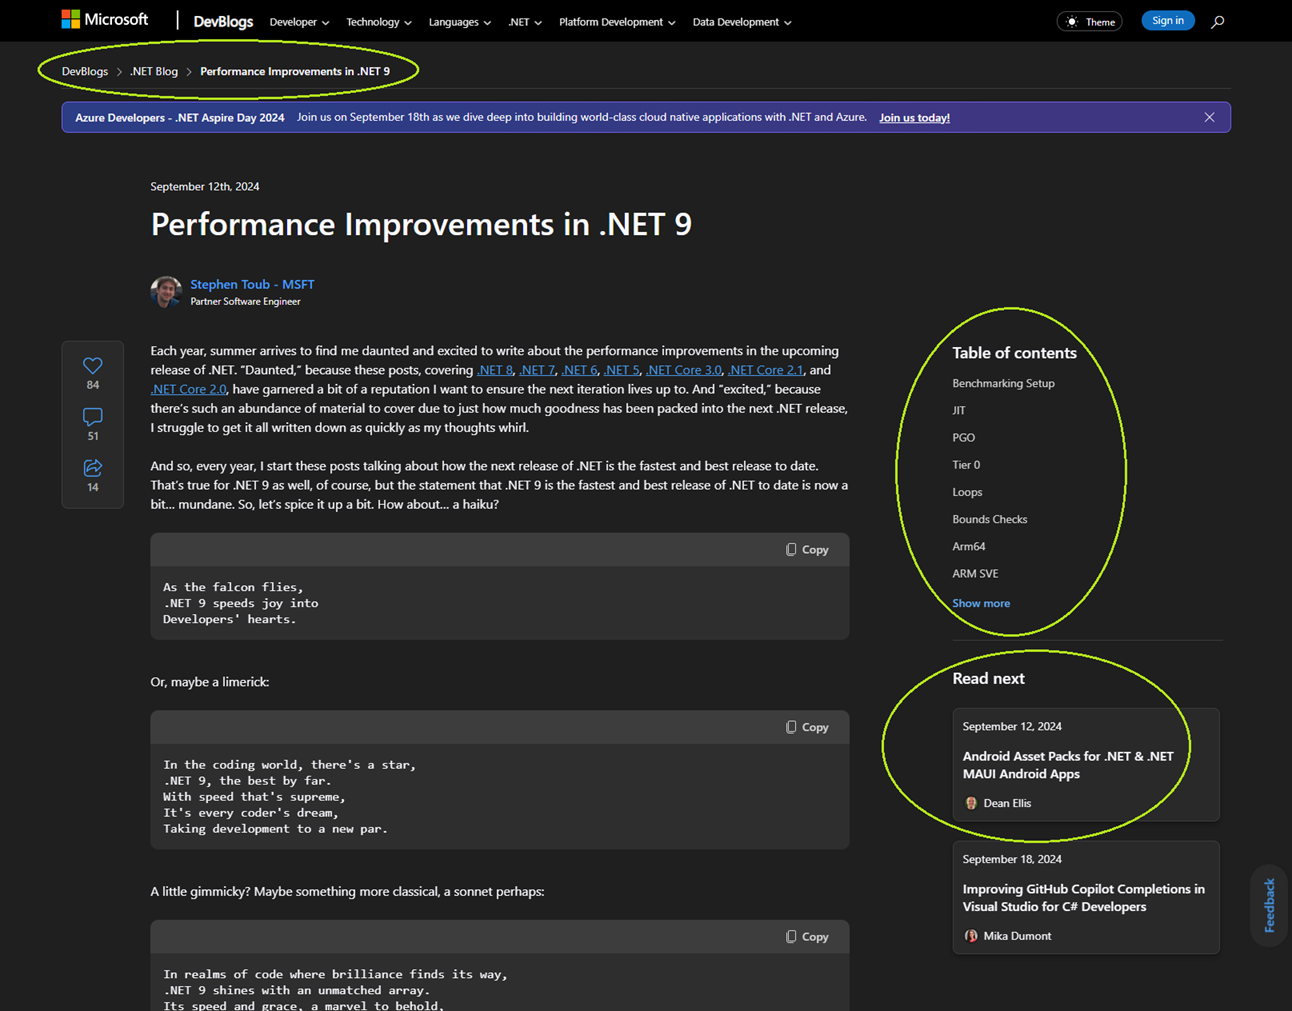Share the article using the share icon
This screenshot has width=1292, height=1011.
click(x=92, y=467)
